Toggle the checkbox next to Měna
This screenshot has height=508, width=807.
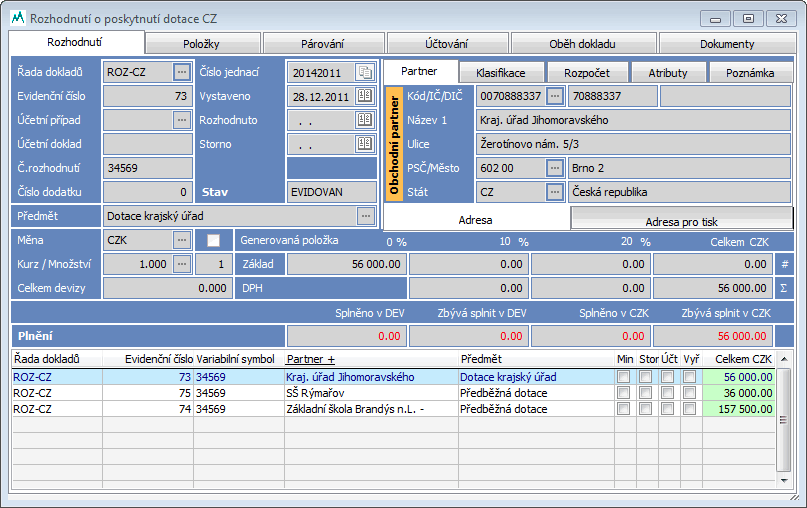213,240
